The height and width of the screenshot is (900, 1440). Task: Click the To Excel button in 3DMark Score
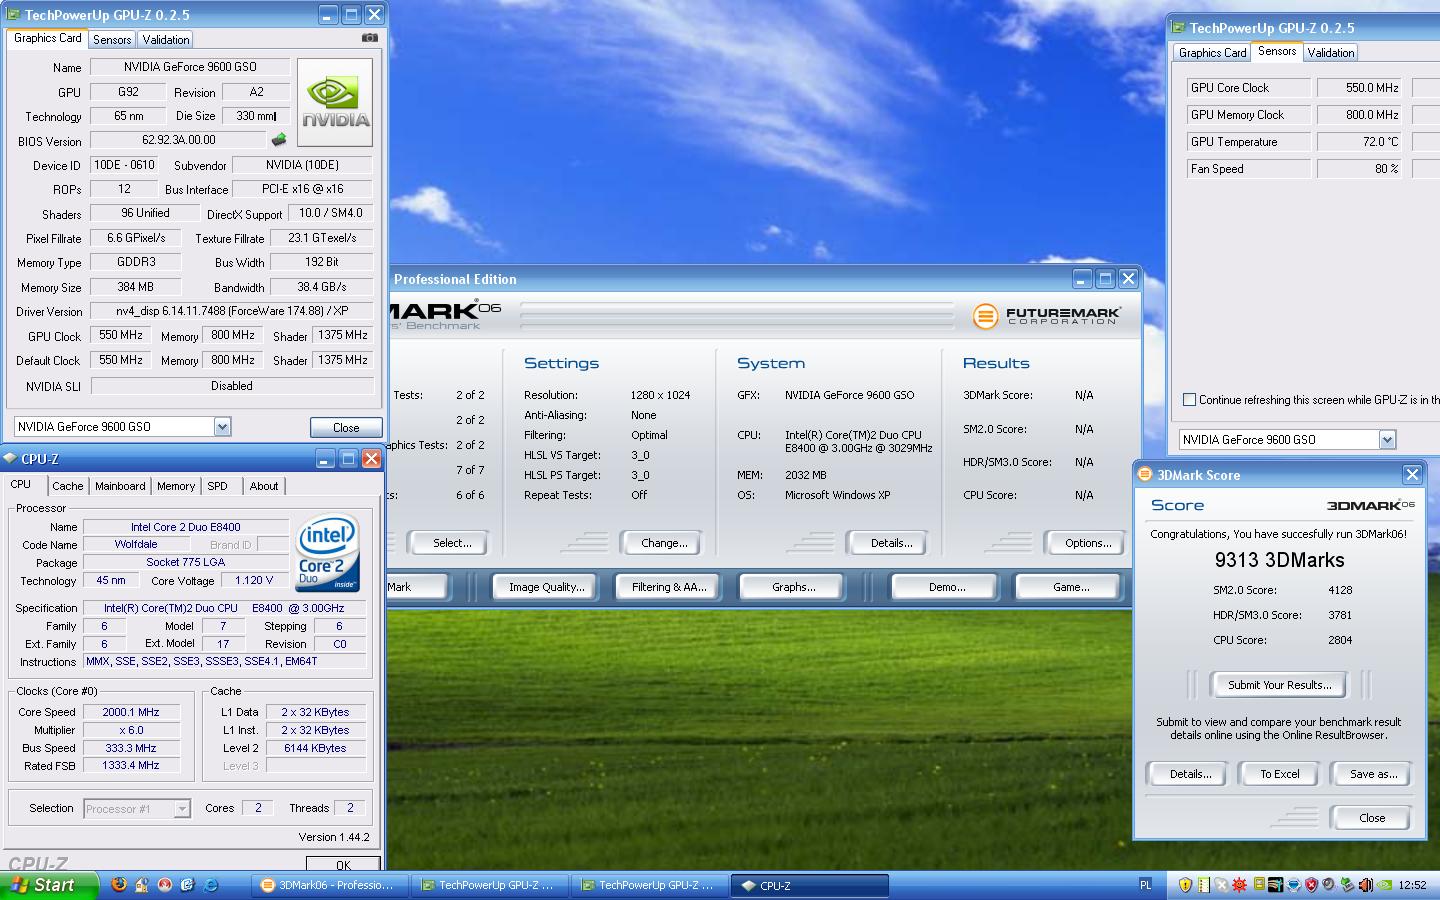point(1279,774)
